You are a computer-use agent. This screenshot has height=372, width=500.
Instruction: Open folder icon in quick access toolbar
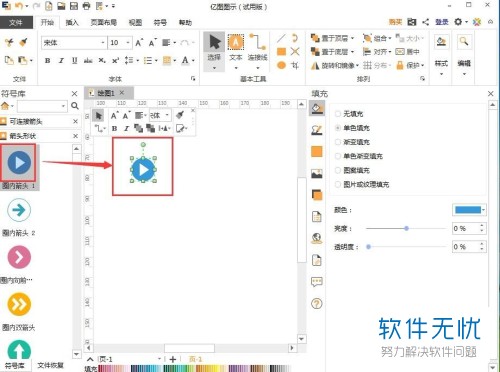61,6
